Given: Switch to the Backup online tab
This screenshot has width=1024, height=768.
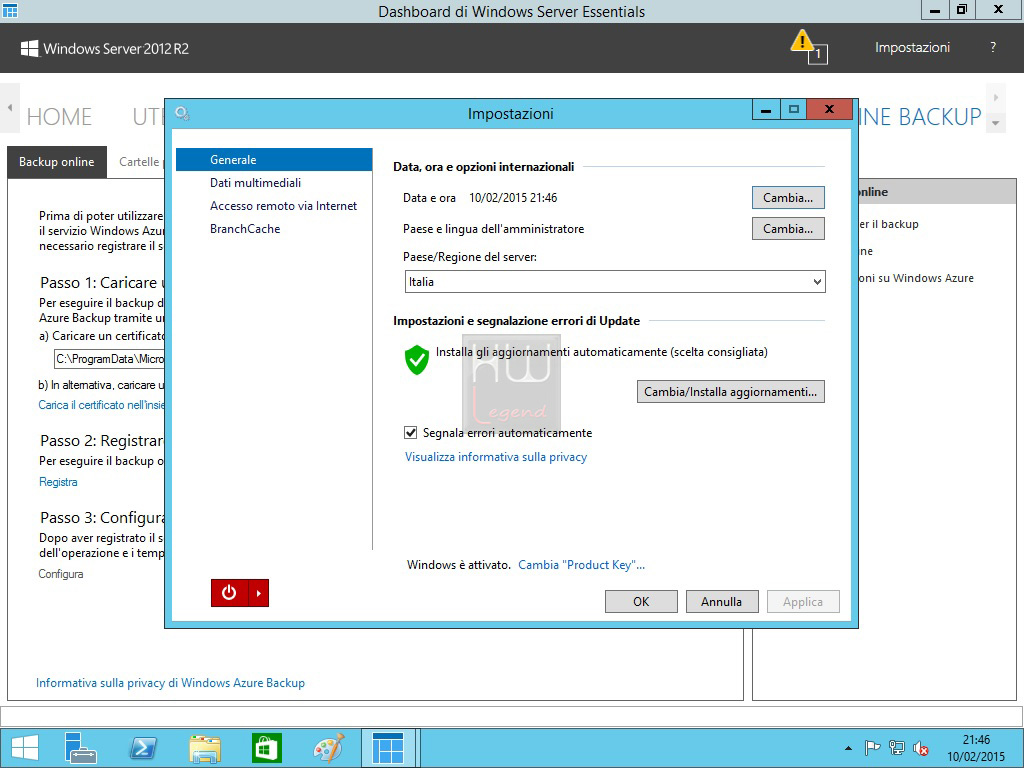Looking at the screenshot, I should (57, 162).
